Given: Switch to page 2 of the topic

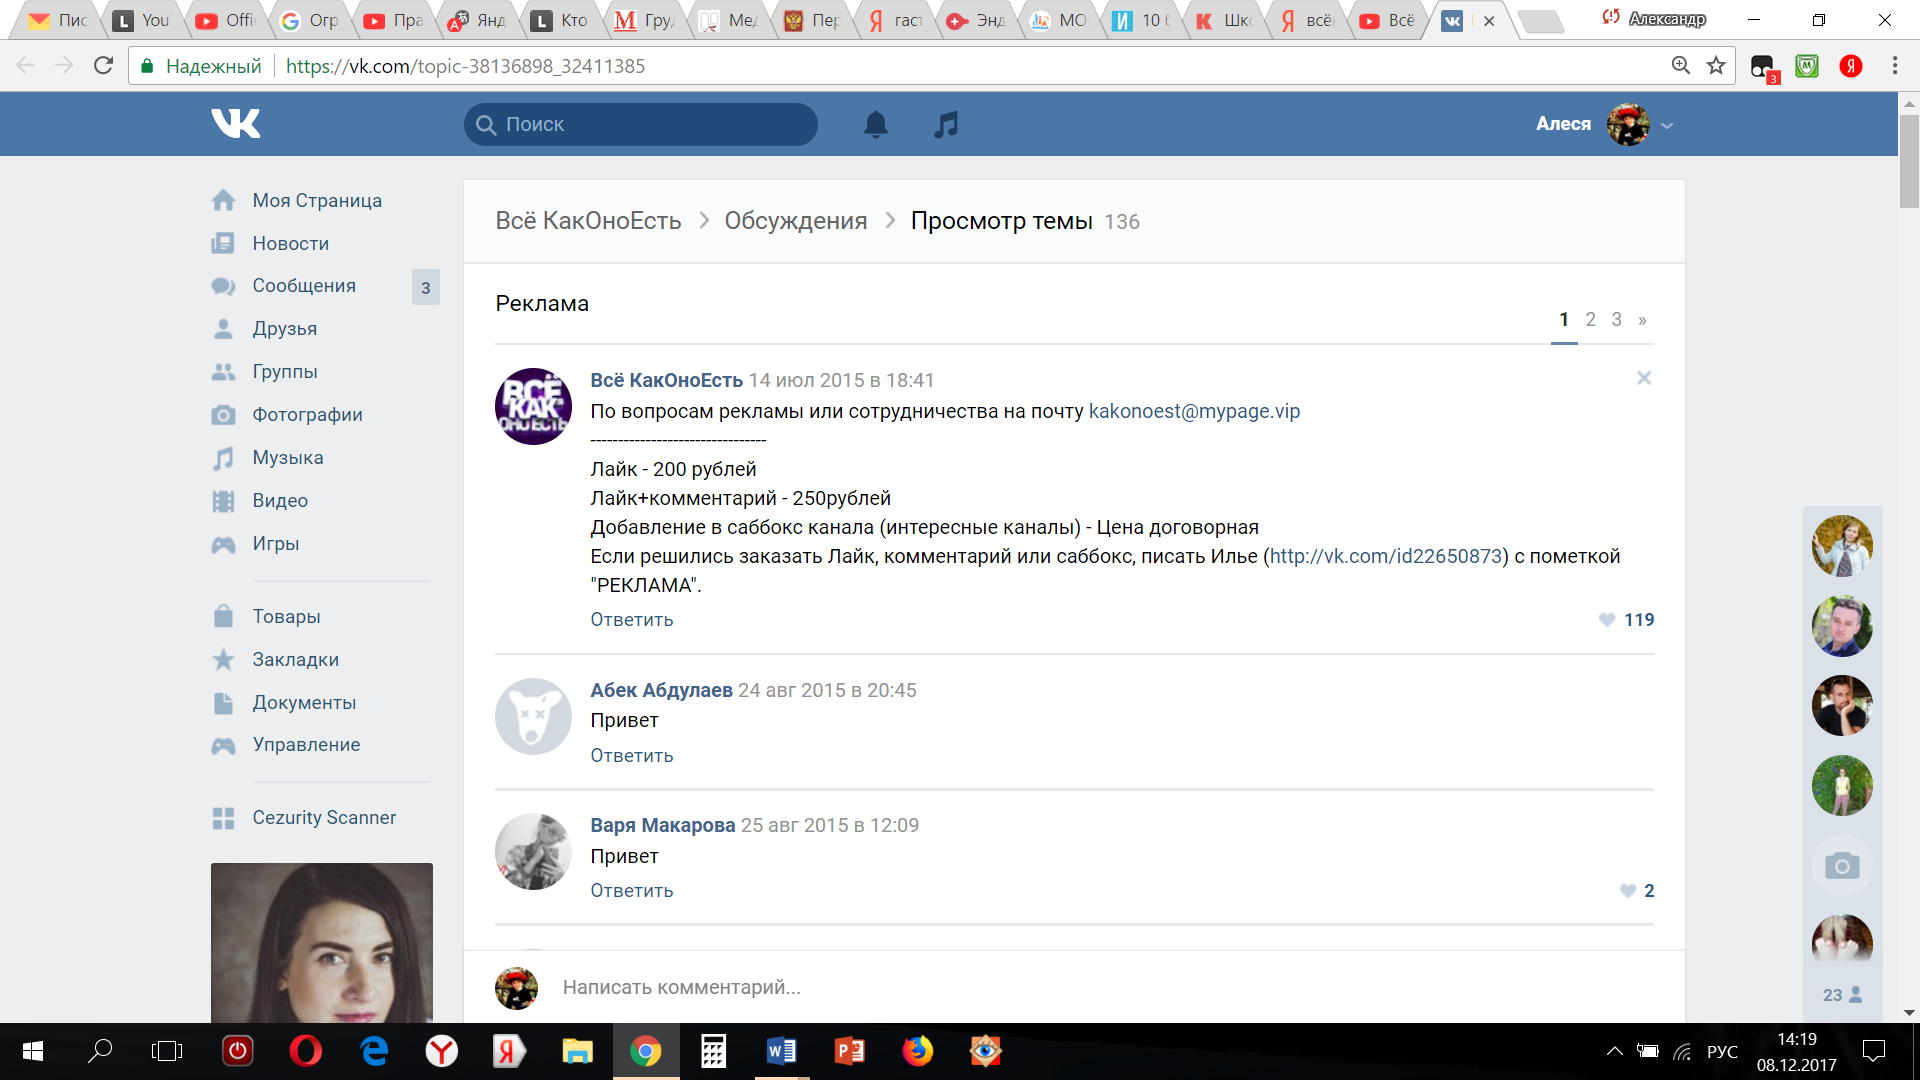Looking at the screenshot, I should click(1590, 320).
